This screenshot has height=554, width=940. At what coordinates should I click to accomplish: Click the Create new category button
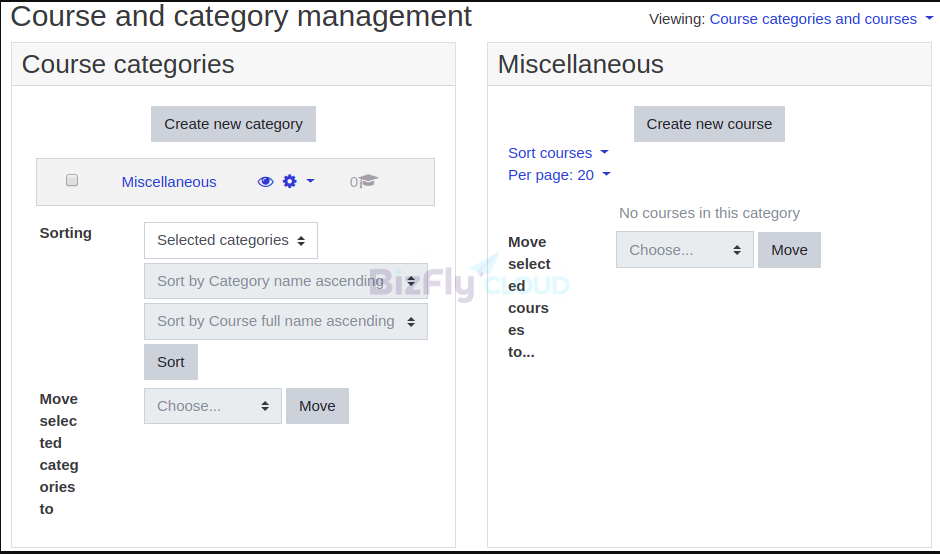coord(233,124)
